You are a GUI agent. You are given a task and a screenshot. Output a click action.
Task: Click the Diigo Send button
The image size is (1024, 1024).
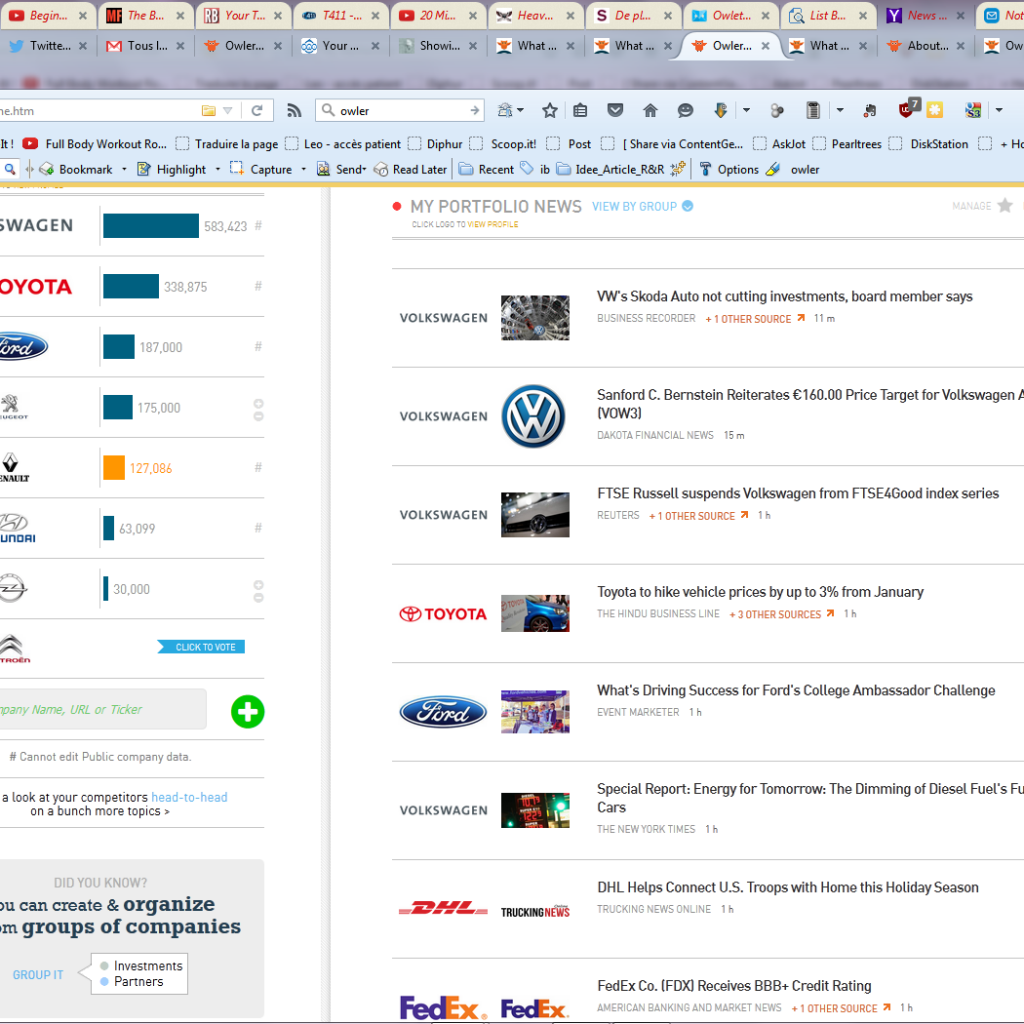click(x=342, y=169)
